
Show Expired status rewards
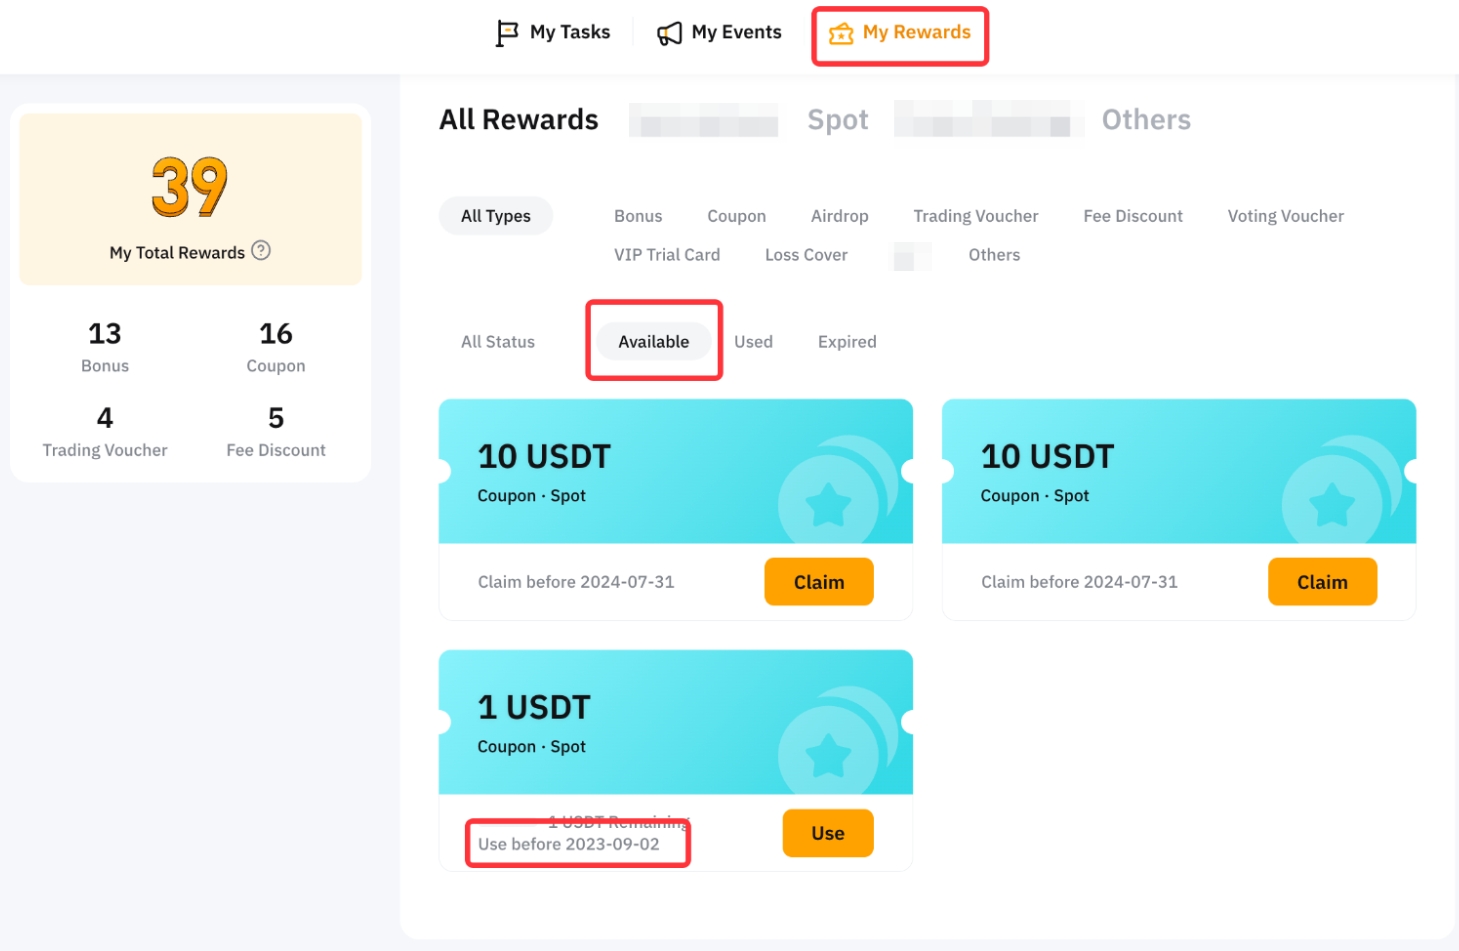click(x=847, y=342)
